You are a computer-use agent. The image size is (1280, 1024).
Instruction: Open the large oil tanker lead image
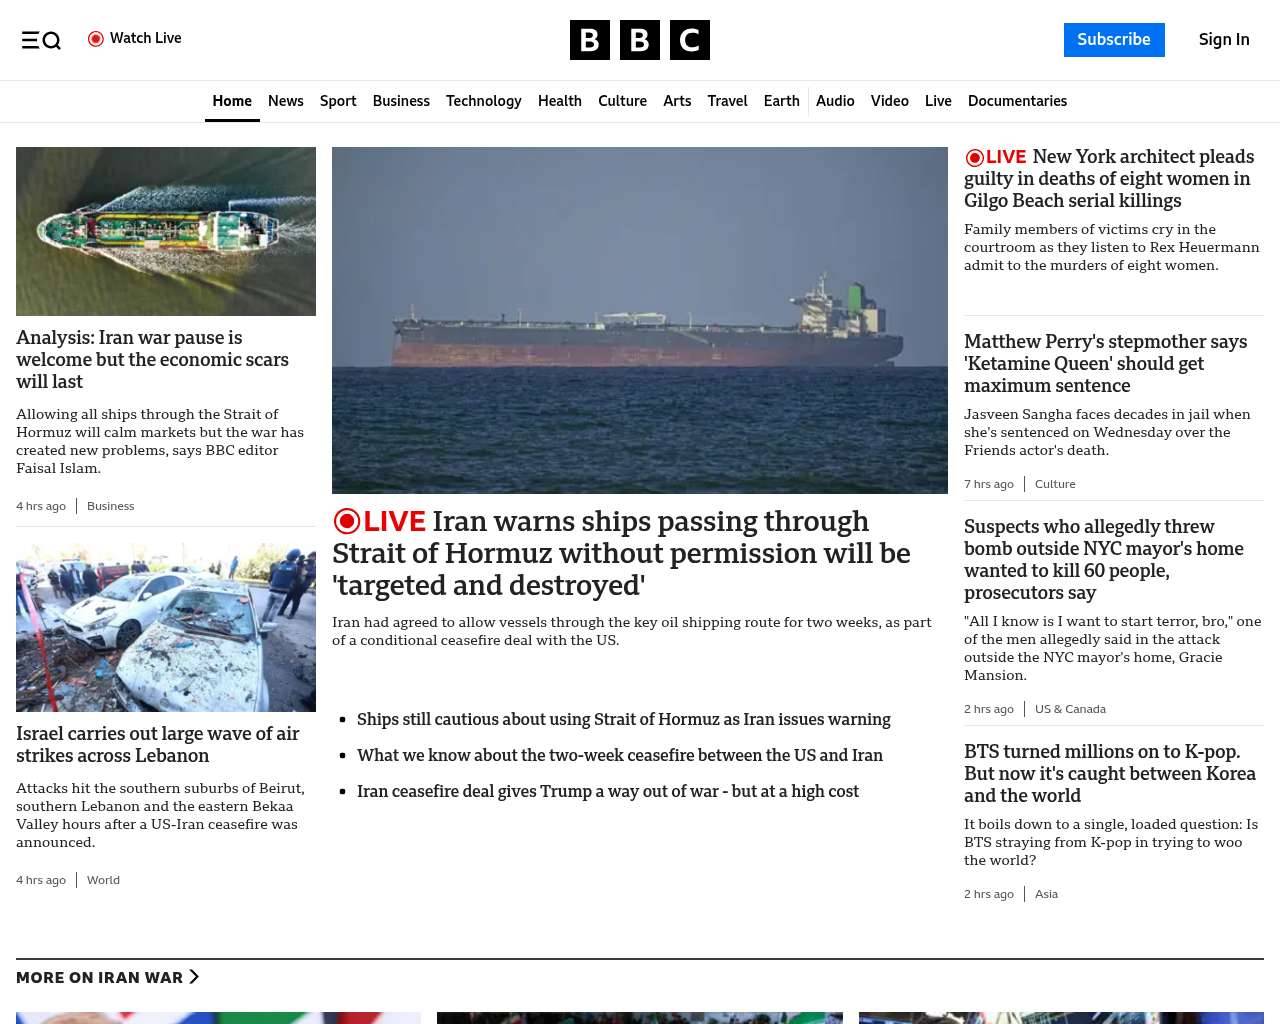[639, 320]
